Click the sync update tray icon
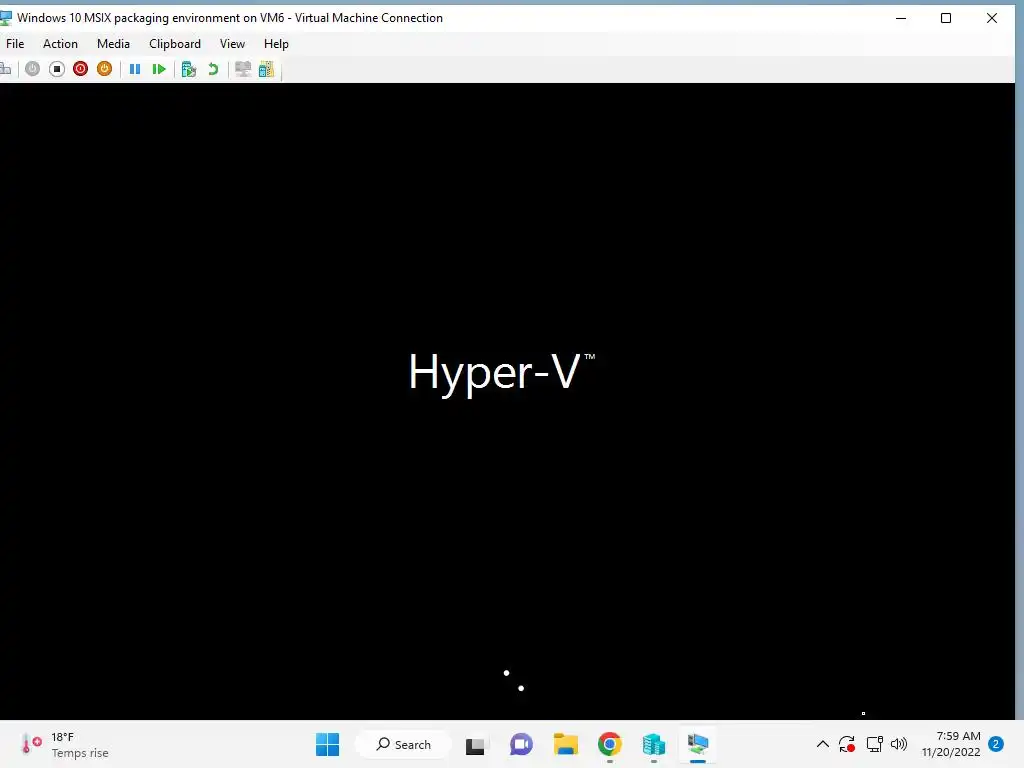The height and width of the screenshot is (768, 1024). point(847,744)
